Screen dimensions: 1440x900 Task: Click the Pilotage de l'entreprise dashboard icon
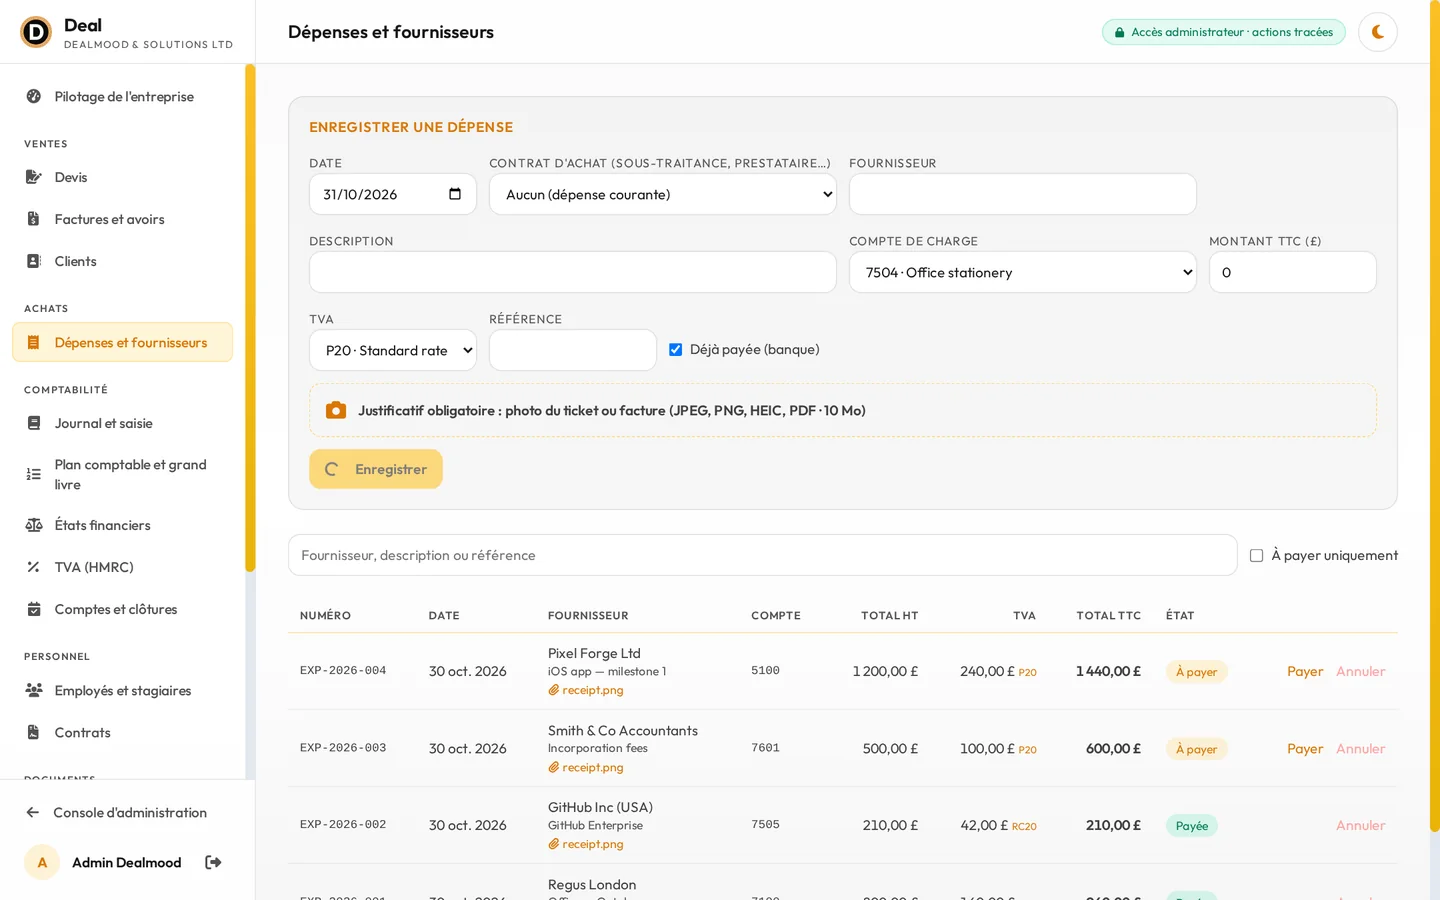pos(34,96)
